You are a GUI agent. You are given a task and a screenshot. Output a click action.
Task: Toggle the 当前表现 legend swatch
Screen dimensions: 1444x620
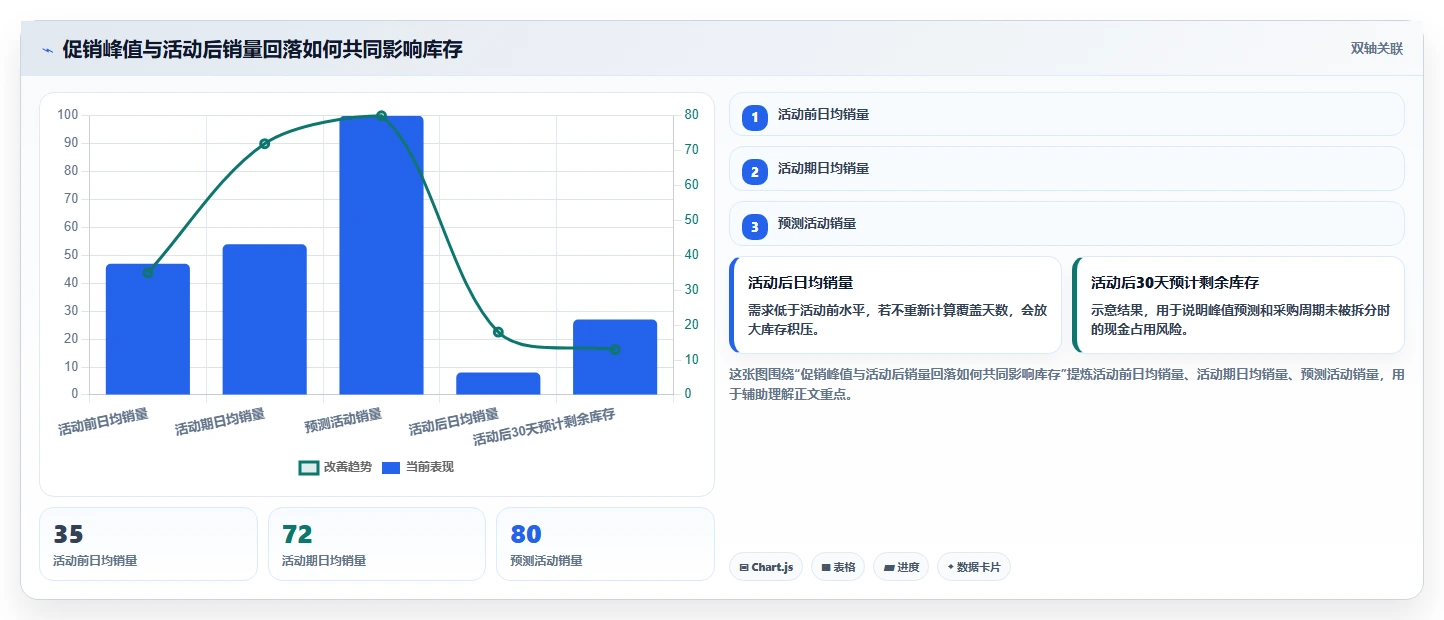click(x=391, y=467)
